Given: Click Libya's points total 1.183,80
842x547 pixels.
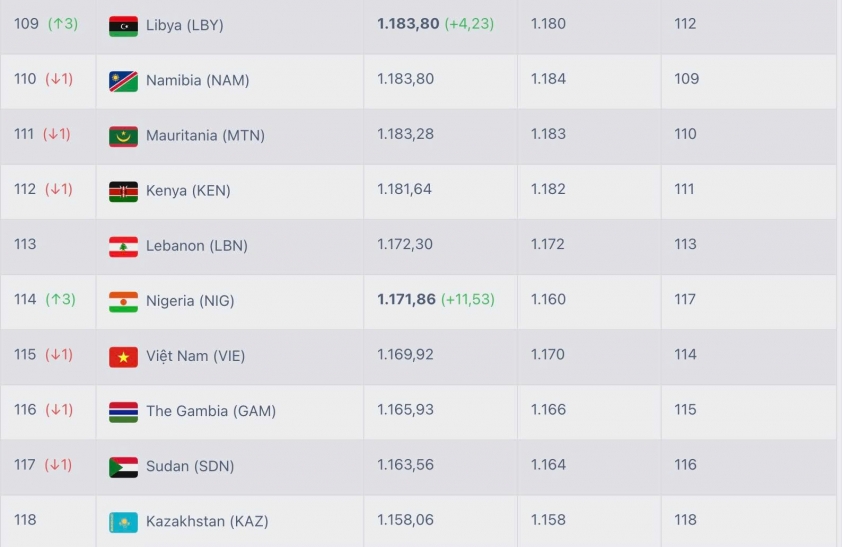Looking at the screenshot, I should click(408, 24).
